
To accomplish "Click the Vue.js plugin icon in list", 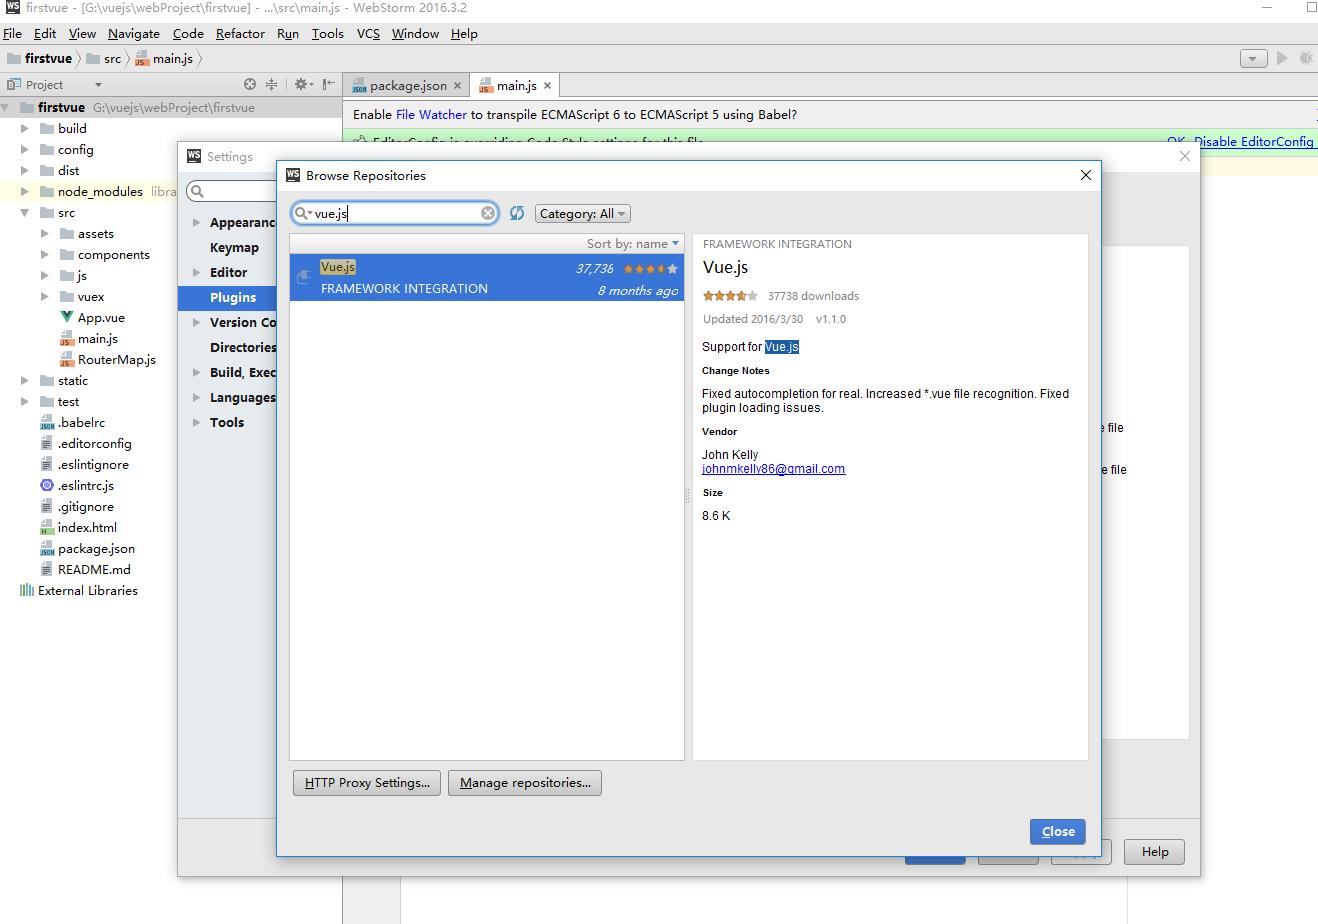I will click(304, 277).
